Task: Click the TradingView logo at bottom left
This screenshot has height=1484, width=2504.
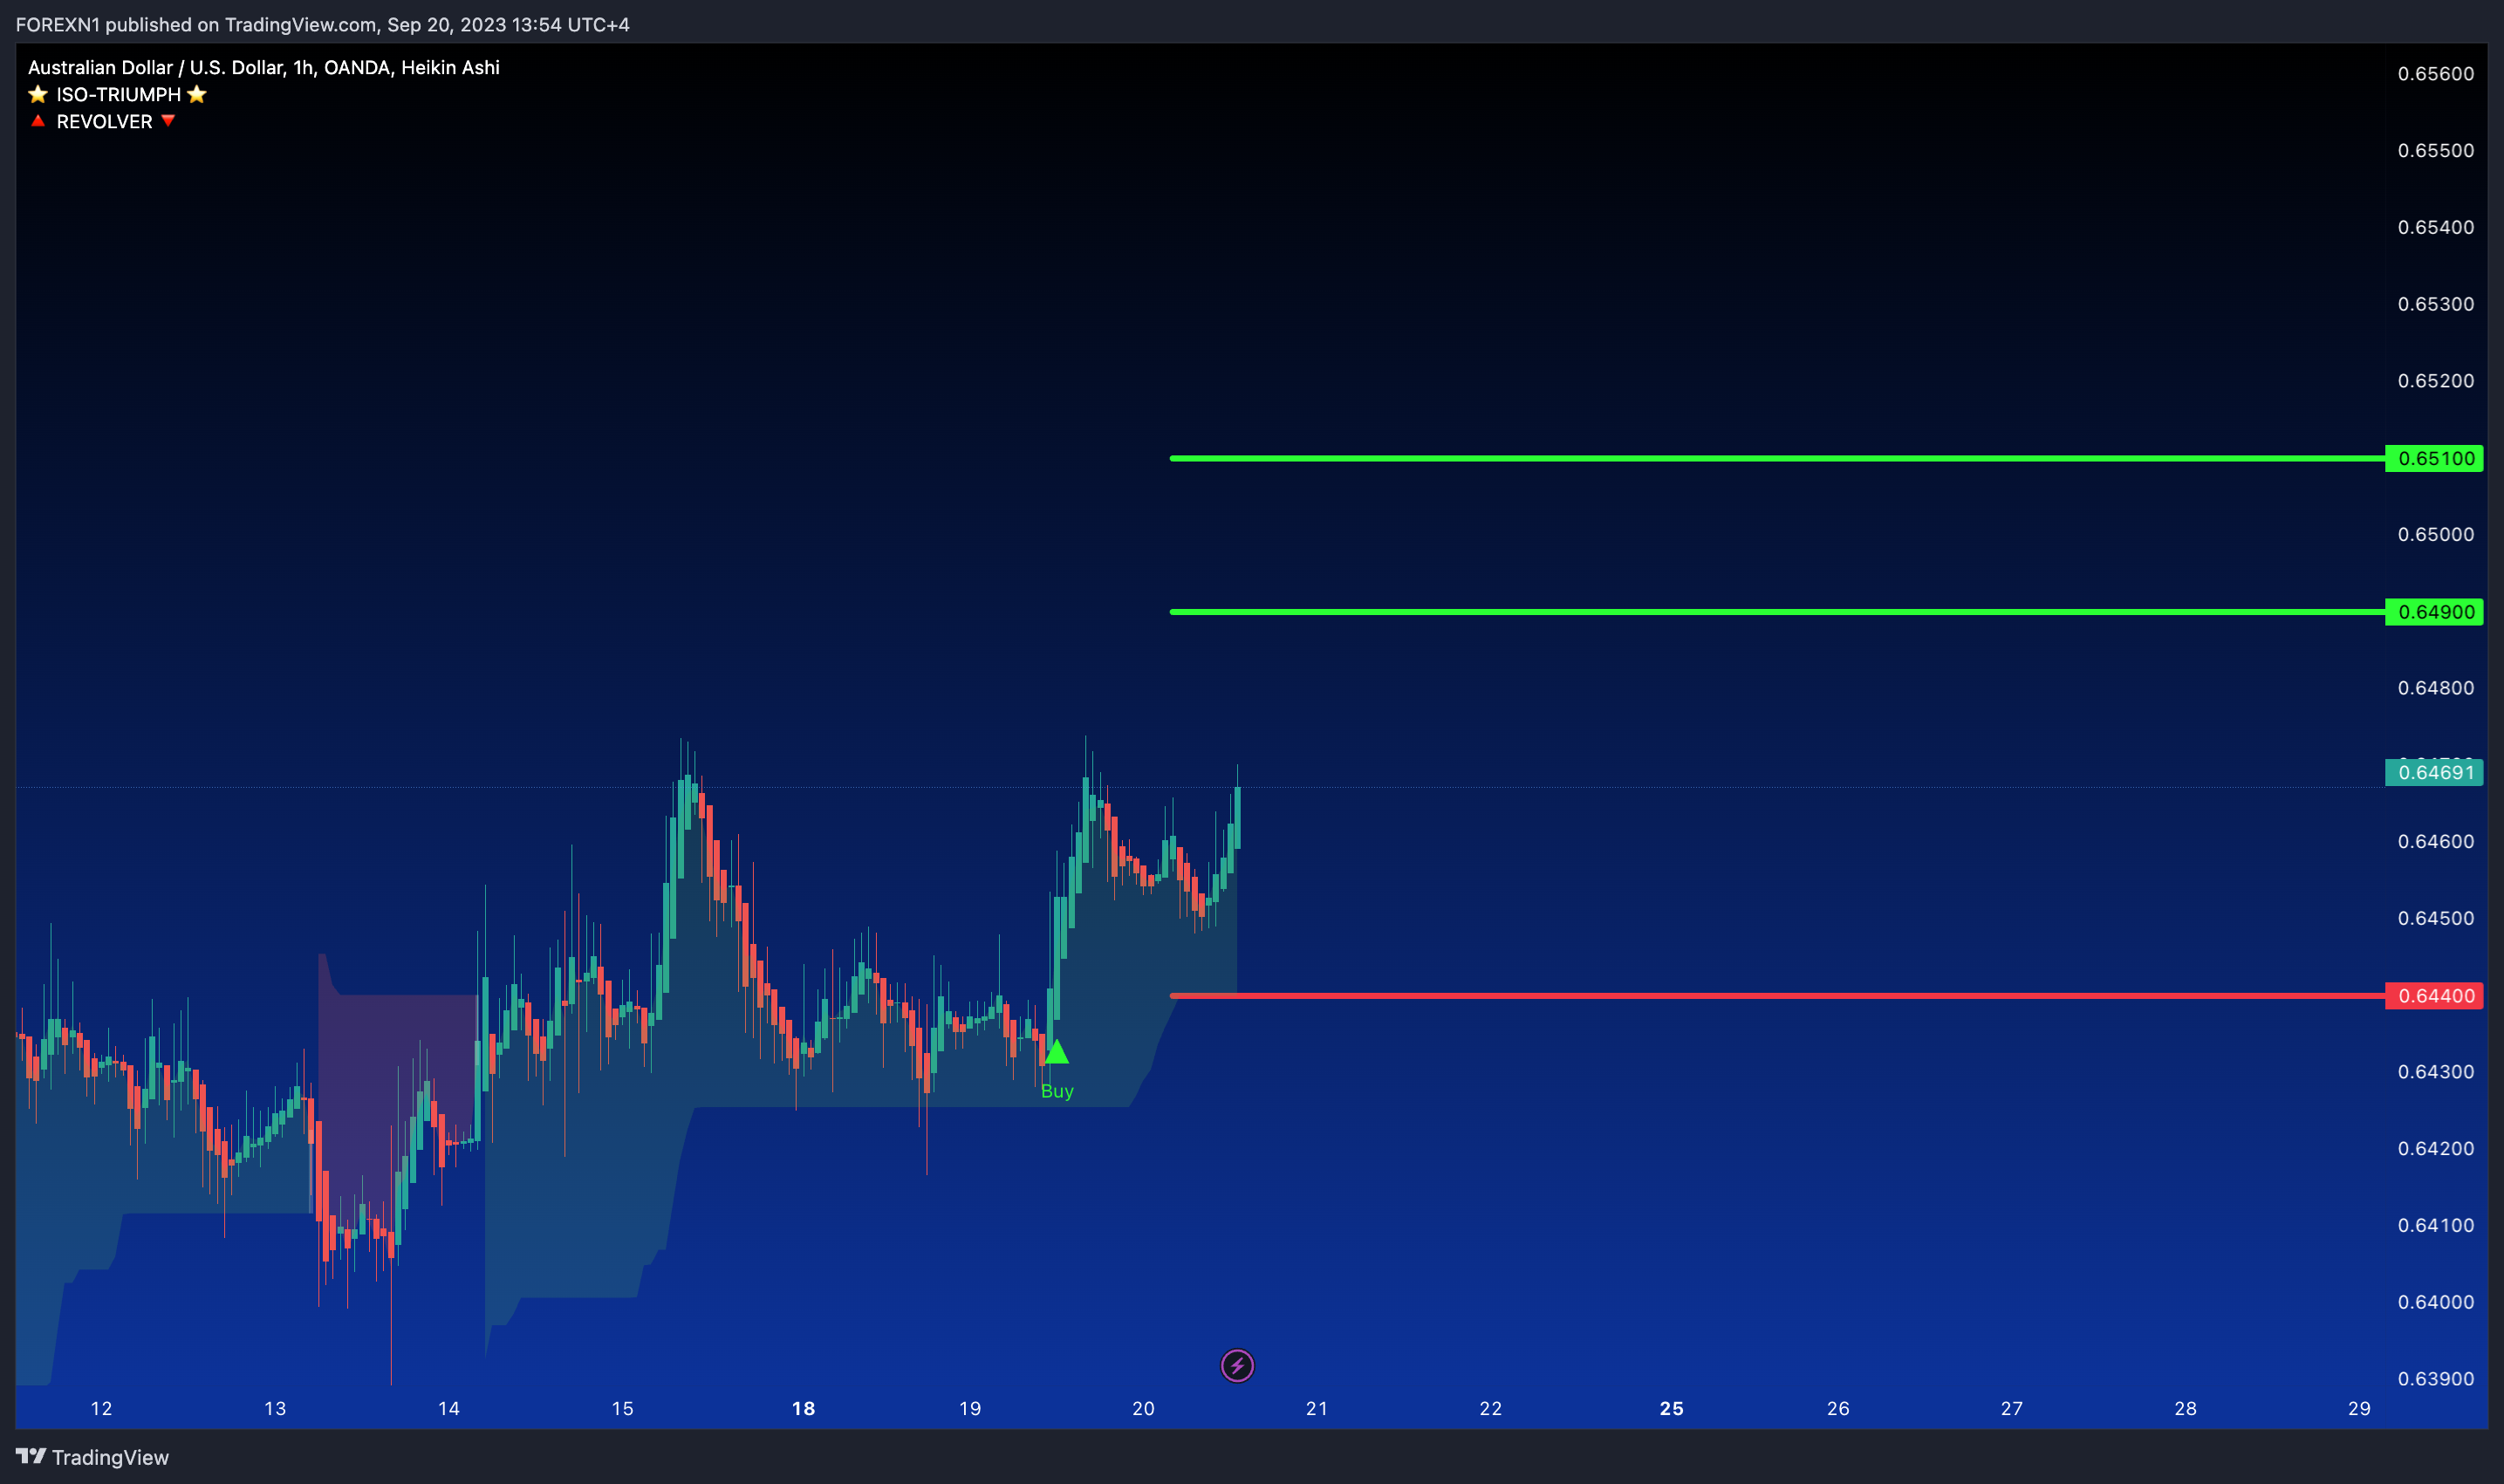Action: pyautogui.click(x=31, y=1456)
